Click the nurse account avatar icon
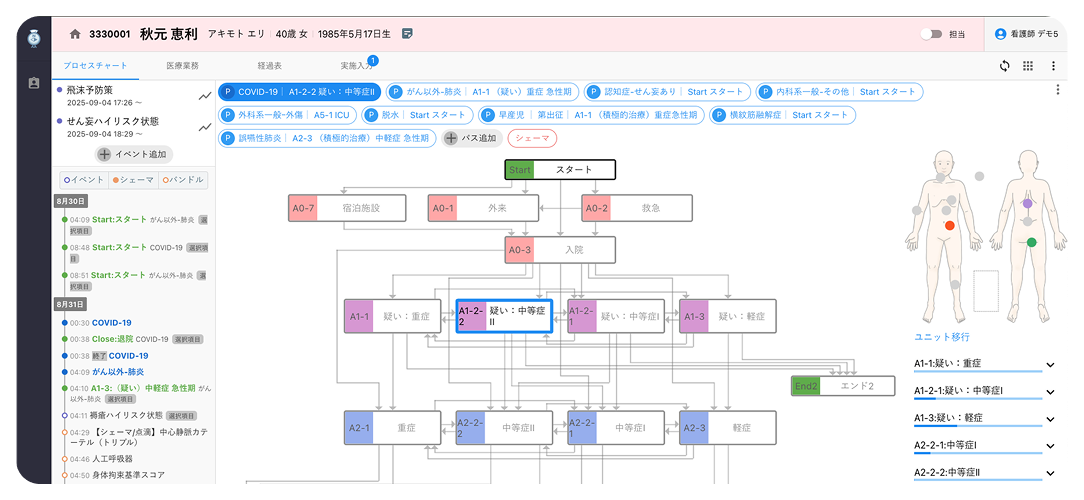This screenshot has width=1084, height=500. point(1000,34)
